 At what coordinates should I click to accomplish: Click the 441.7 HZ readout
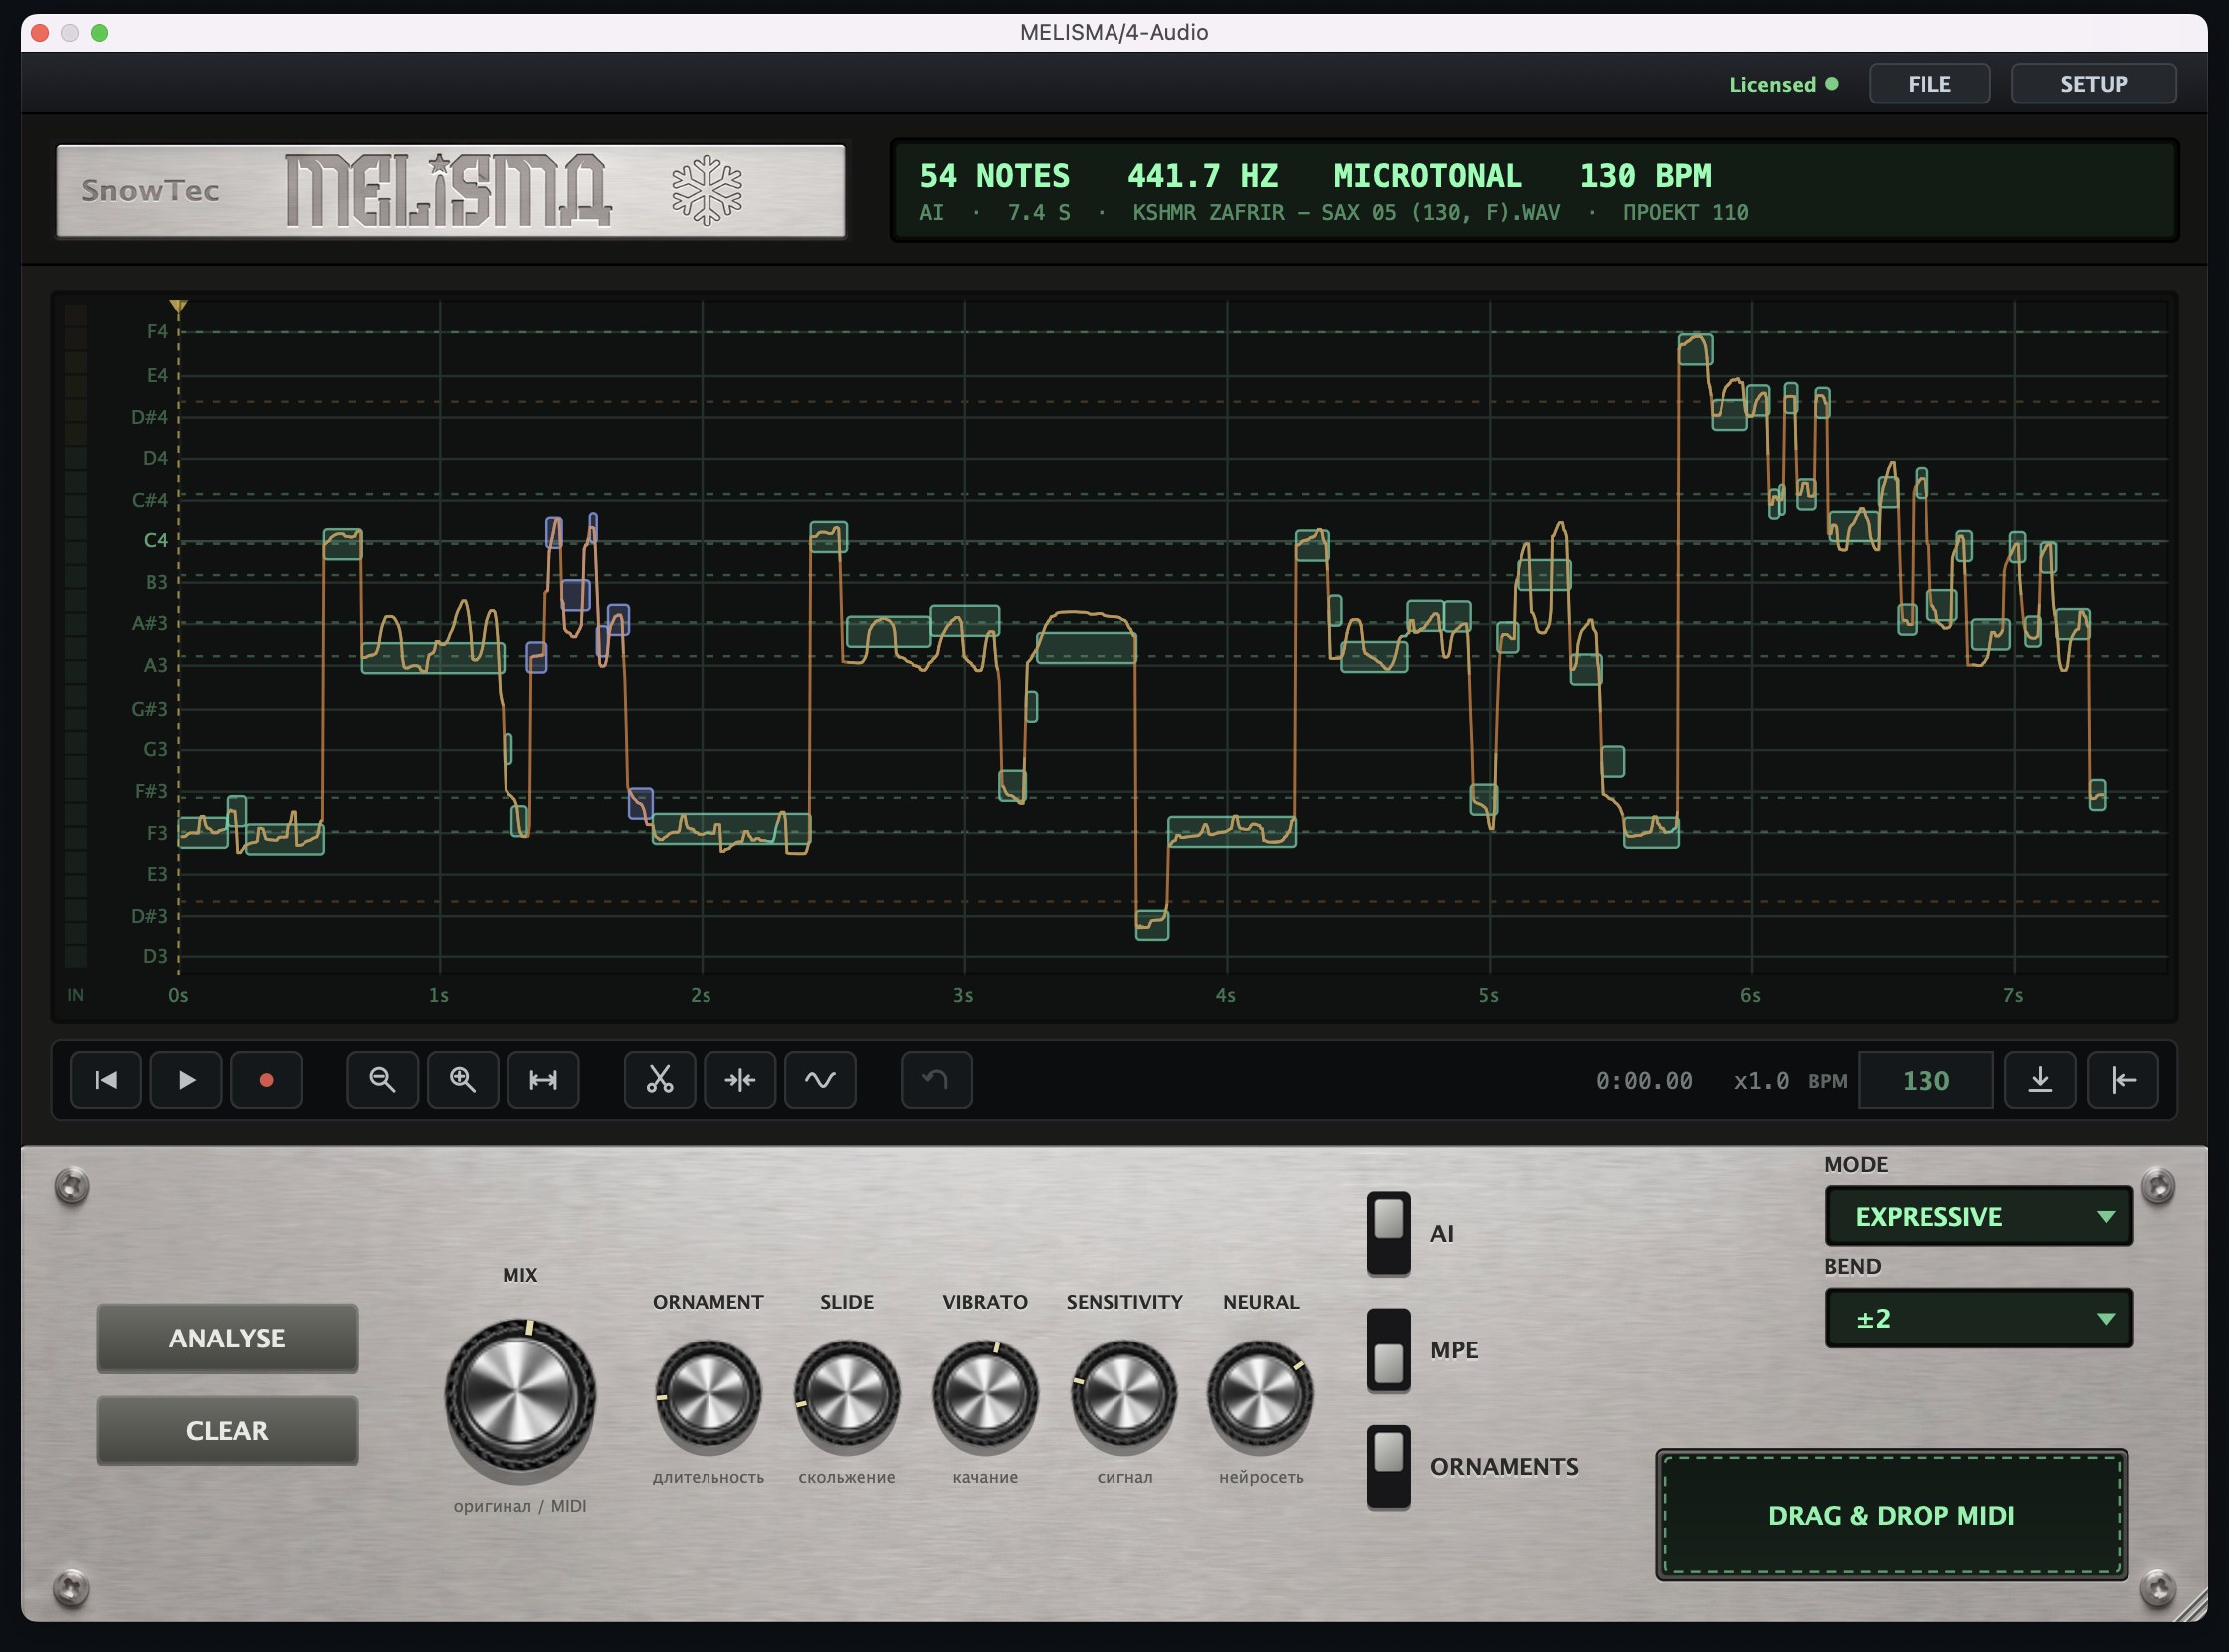[x=1202, y=176]
